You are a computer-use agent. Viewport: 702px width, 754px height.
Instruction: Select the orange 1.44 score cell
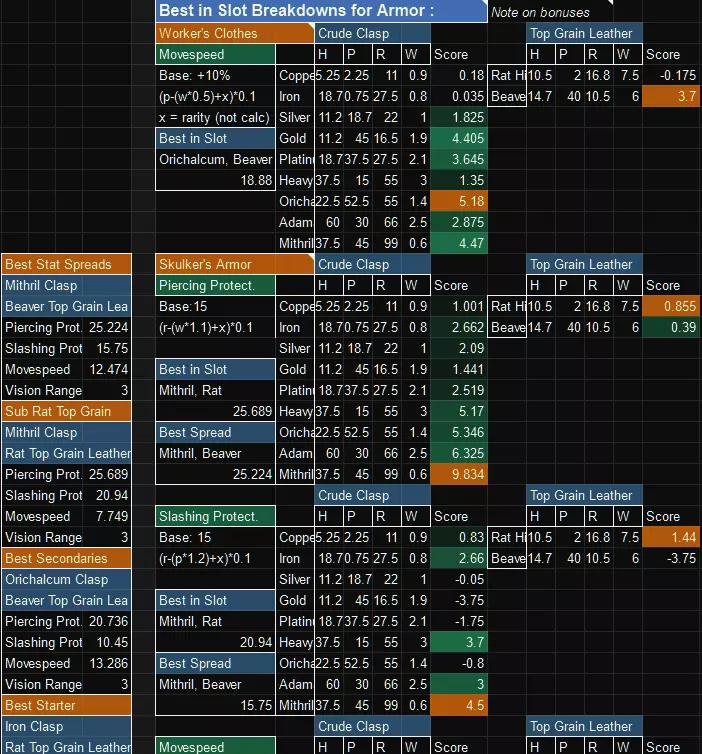click(670, 537)
